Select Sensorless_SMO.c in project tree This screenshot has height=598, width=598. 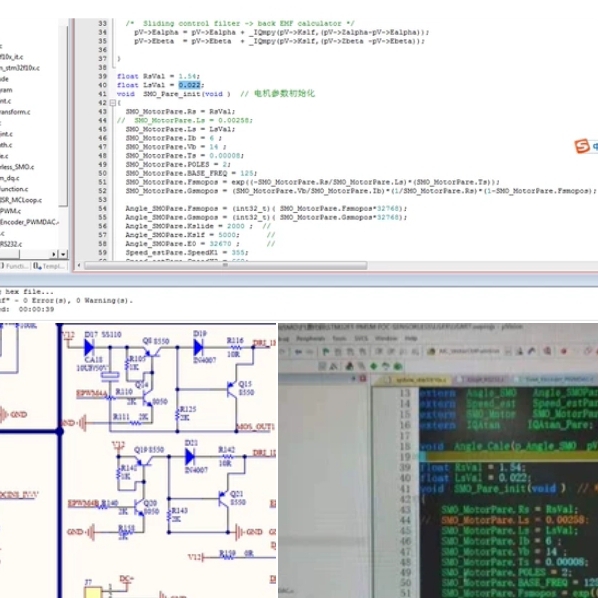coord(17,167)
